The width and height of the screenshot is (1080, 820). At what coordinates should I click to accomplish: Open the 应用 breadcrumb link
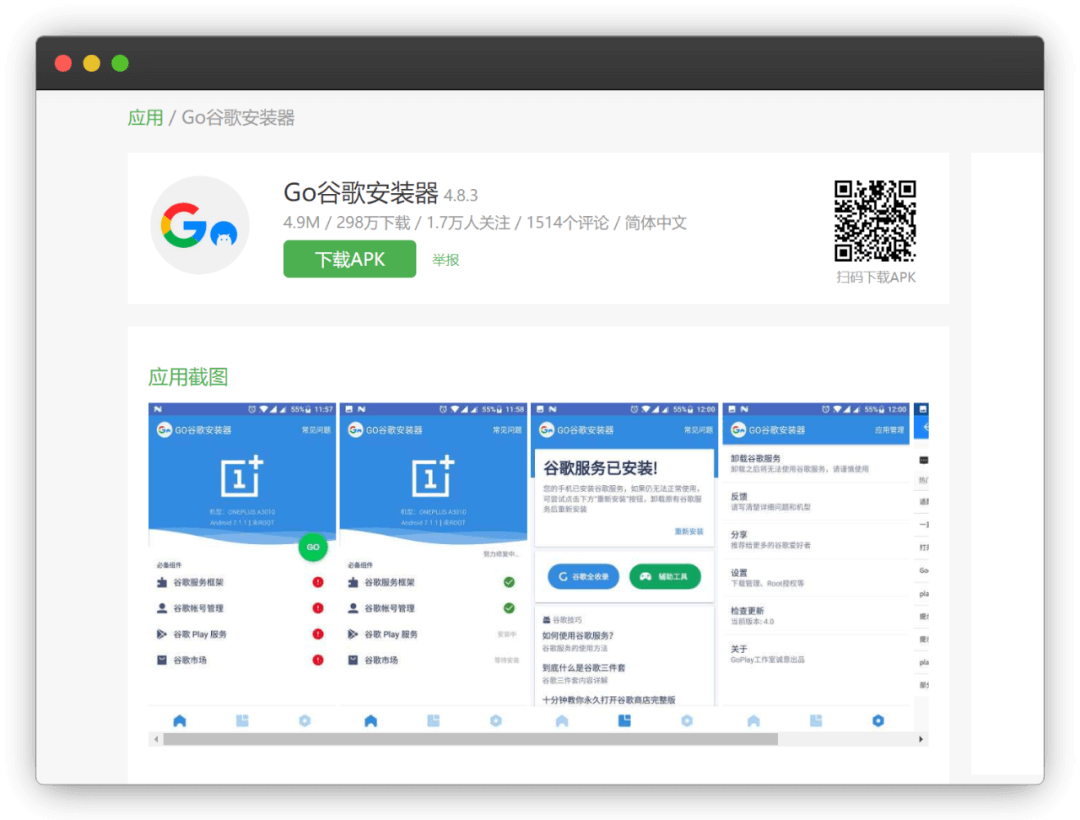point(145,118)
